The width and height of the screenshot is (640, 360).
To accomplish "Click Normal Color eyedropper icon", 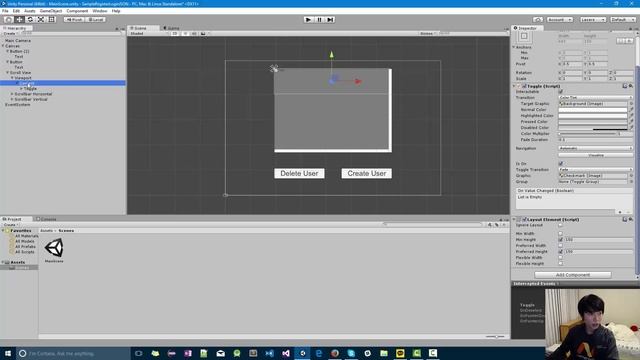I will [x=631, y=110].
